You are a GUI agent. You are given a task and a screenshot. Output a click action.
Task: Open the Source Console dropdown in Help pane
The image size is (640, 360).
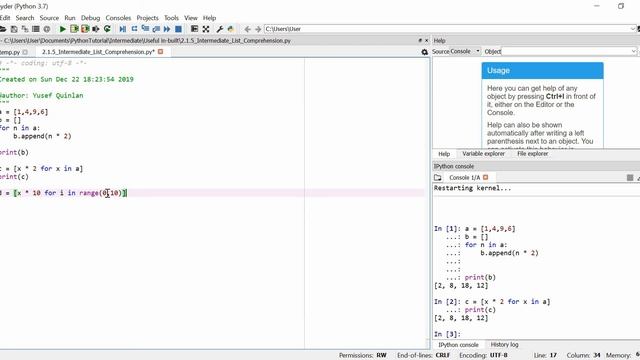pos(465,51)
